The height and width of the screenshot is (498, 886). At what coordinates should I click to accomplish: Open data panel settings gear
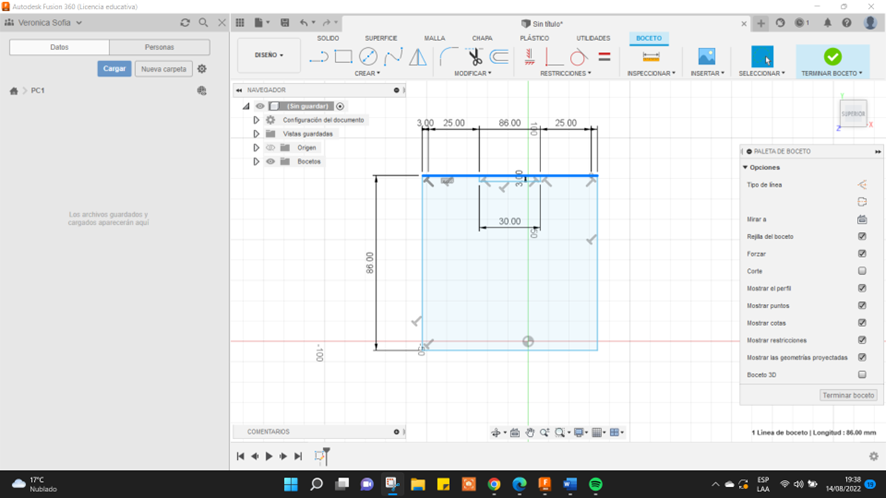click(202, 69)
